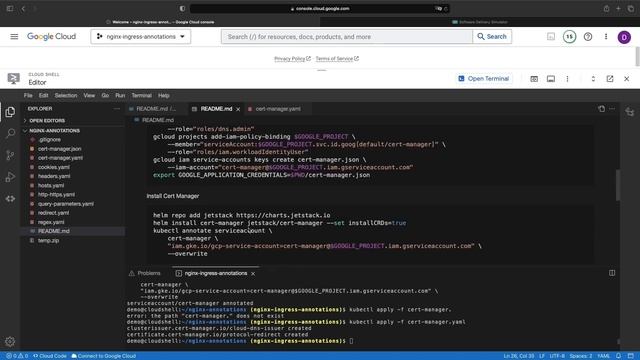Open Cloud Shell more options menu

click(567, 79)
